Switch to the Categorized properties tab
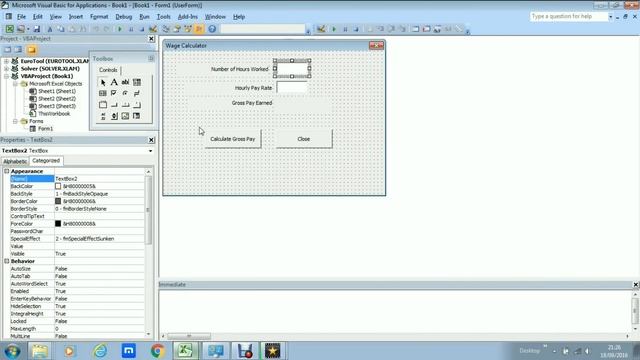 point(46,161)
